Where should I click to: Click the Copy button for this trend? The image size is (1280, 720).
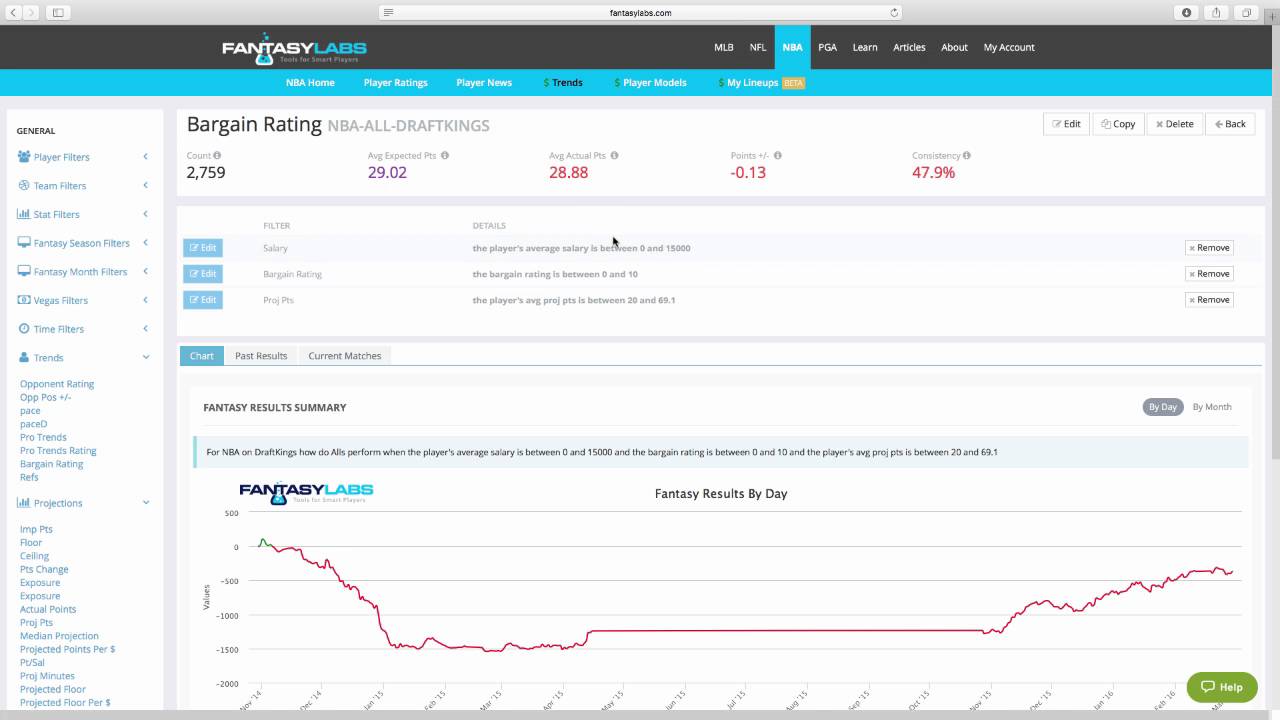click(x=1118, y=124)
